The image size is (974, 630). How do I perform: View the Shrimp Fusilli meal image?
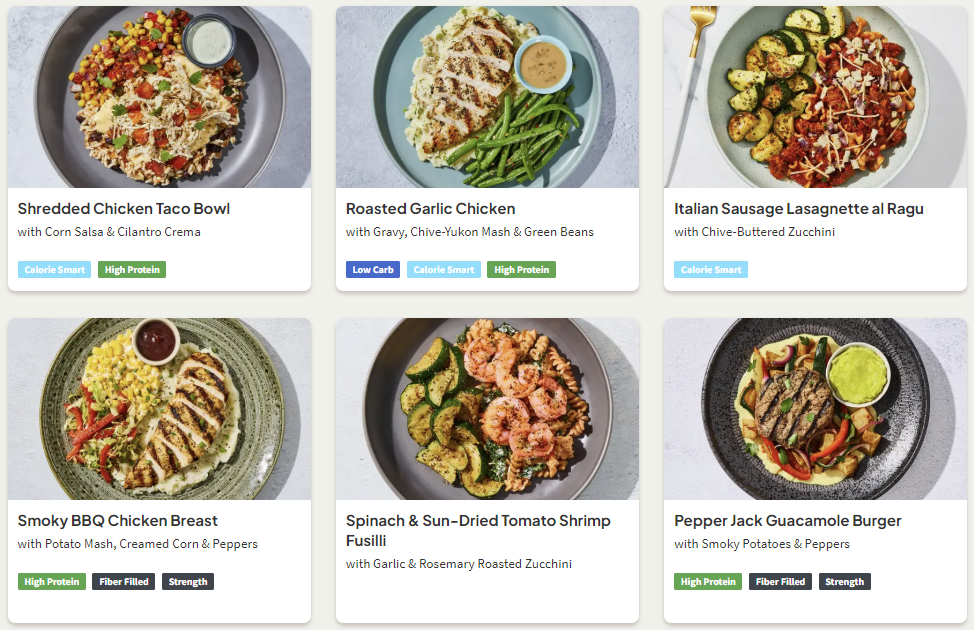pyautogui.click(x=487, y=409)
